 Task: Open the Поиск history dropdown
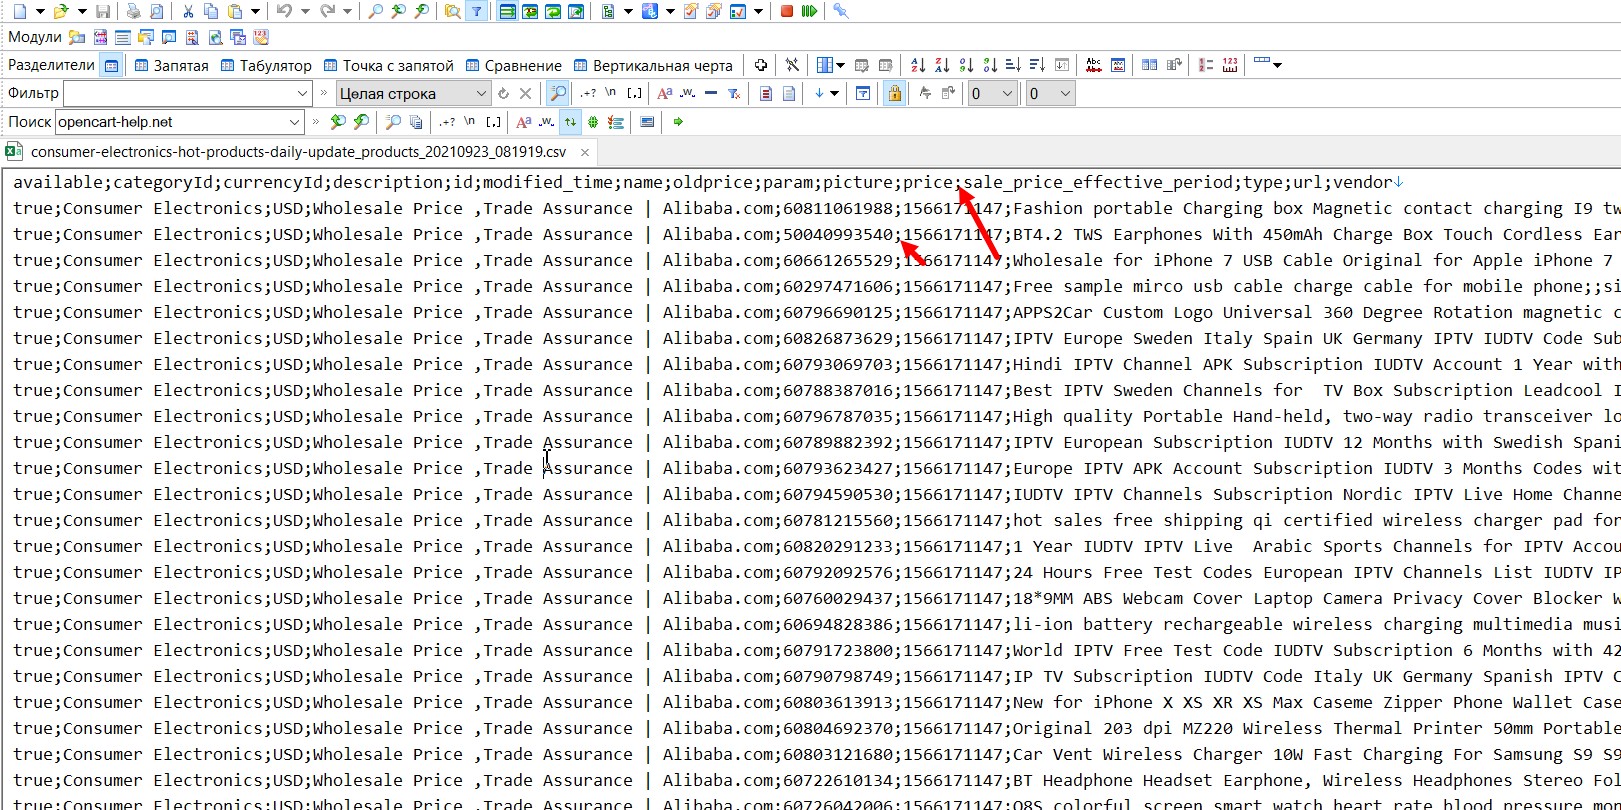pyautogui.click(x=294, y=122)
